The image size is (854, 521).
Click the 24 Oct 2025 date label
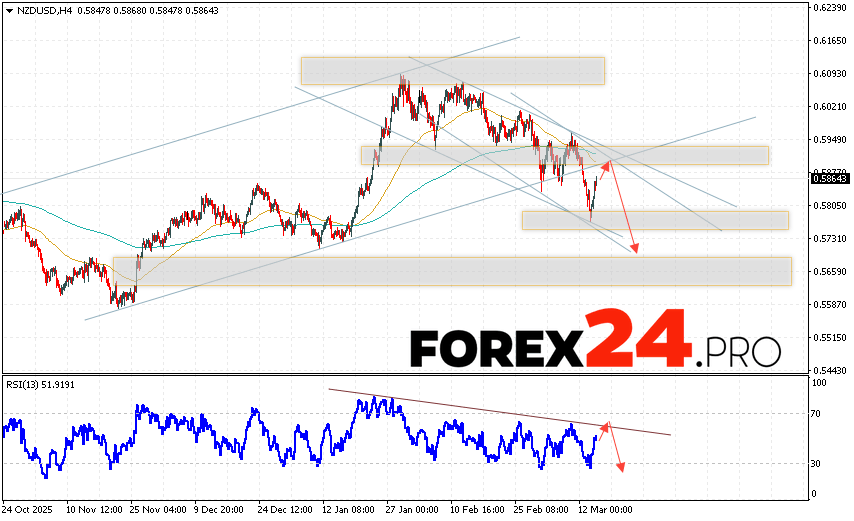pyautogui.click(x=30, y=509)
